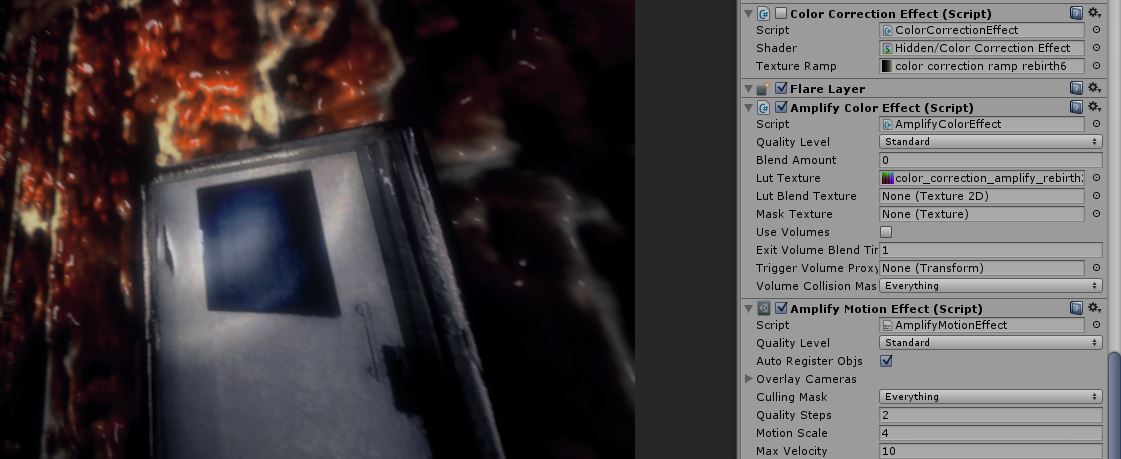The height and width of the screenshot is (459, 1121).
Task: Click the Lut Blend Texture None field
Action: click(982, 196)
